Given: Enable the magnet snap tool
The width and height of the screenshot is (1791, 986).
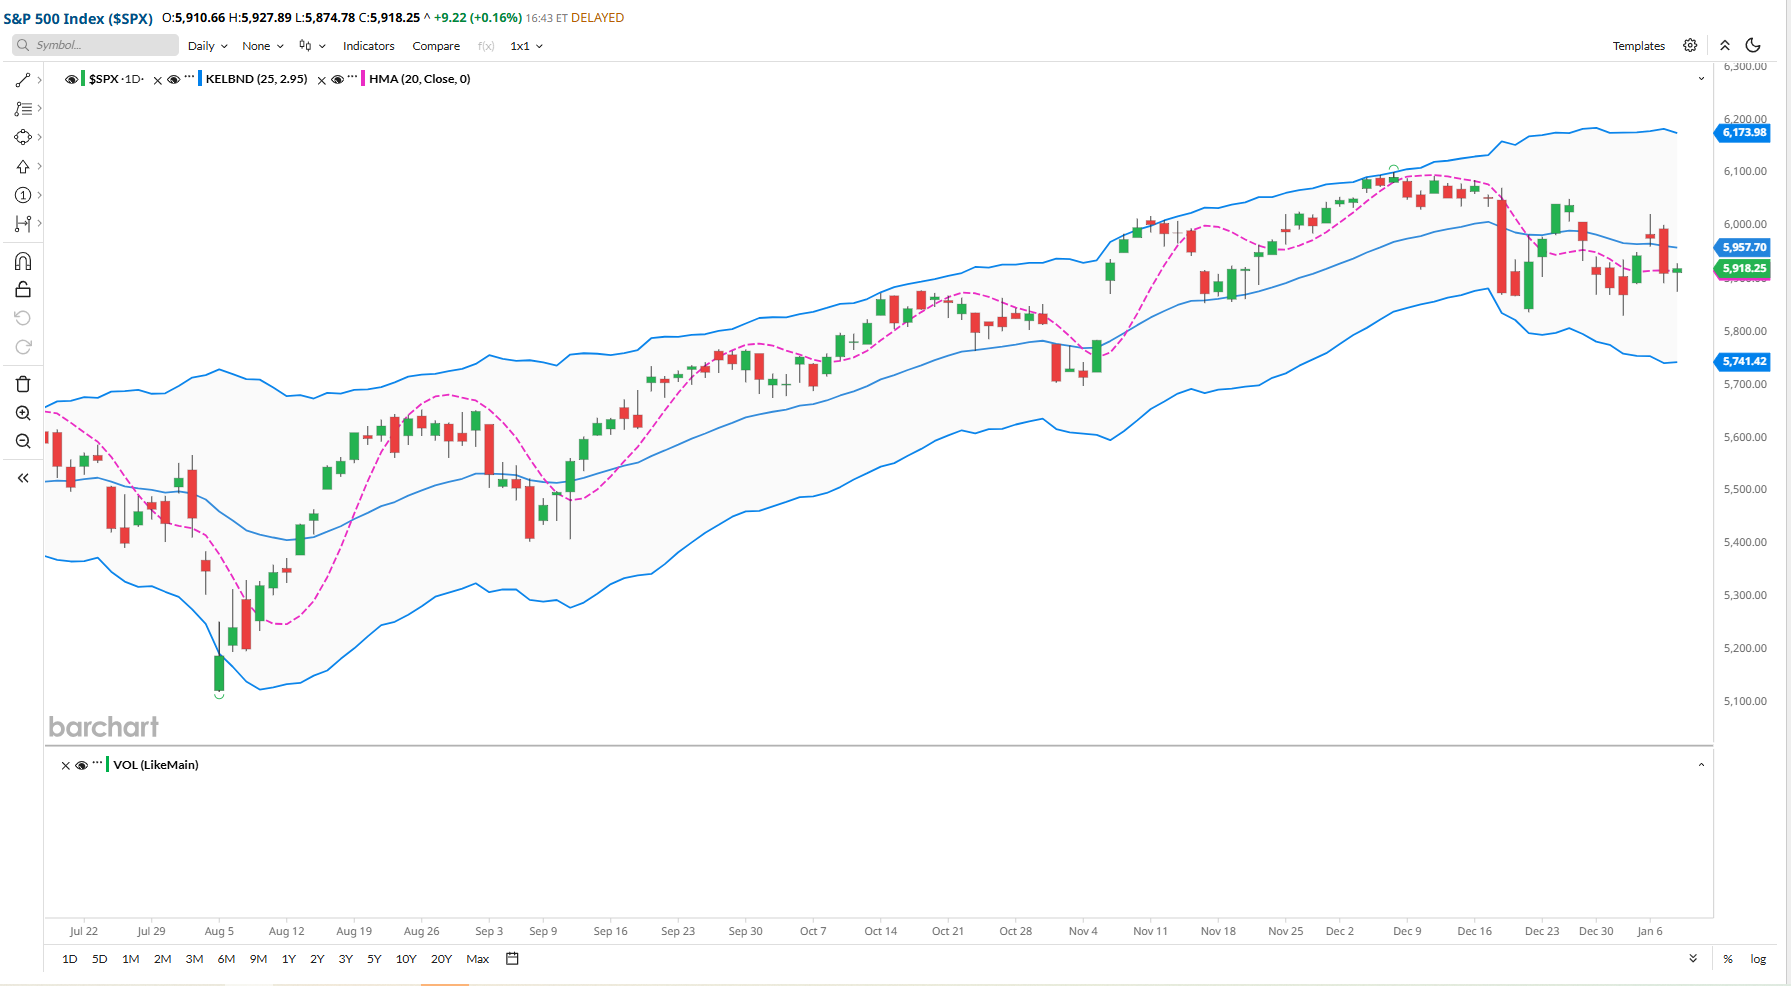Looking at the screenshot, I should click(23, 261).
